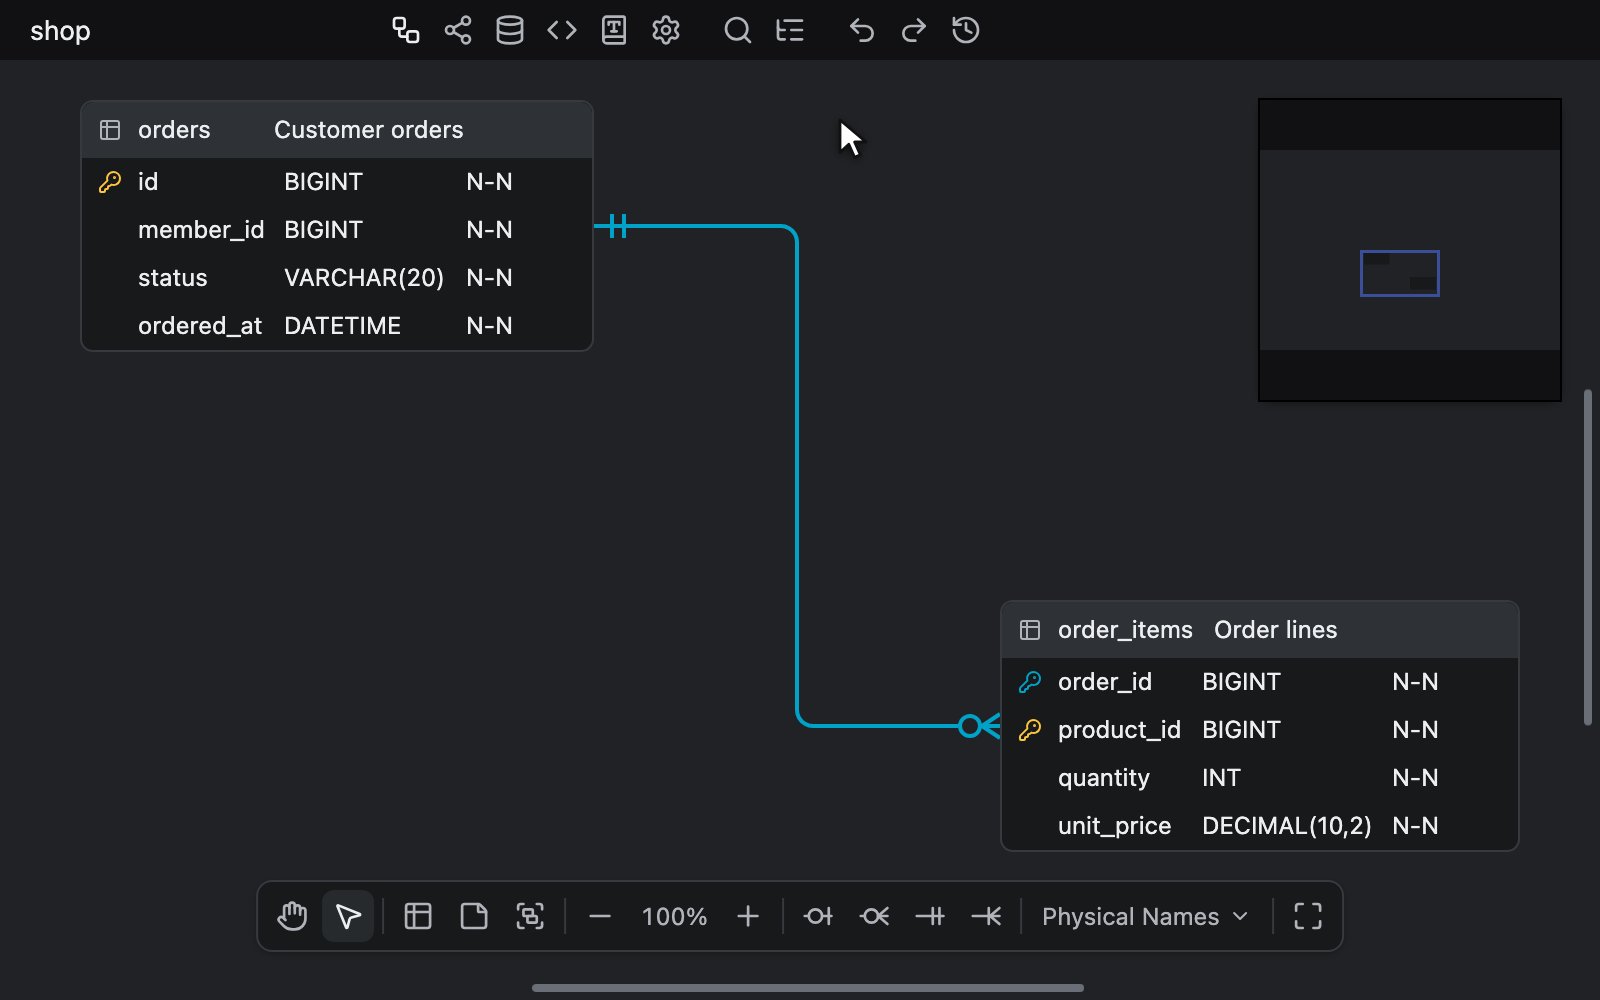Click the search magnifier icon

(738, 30)
